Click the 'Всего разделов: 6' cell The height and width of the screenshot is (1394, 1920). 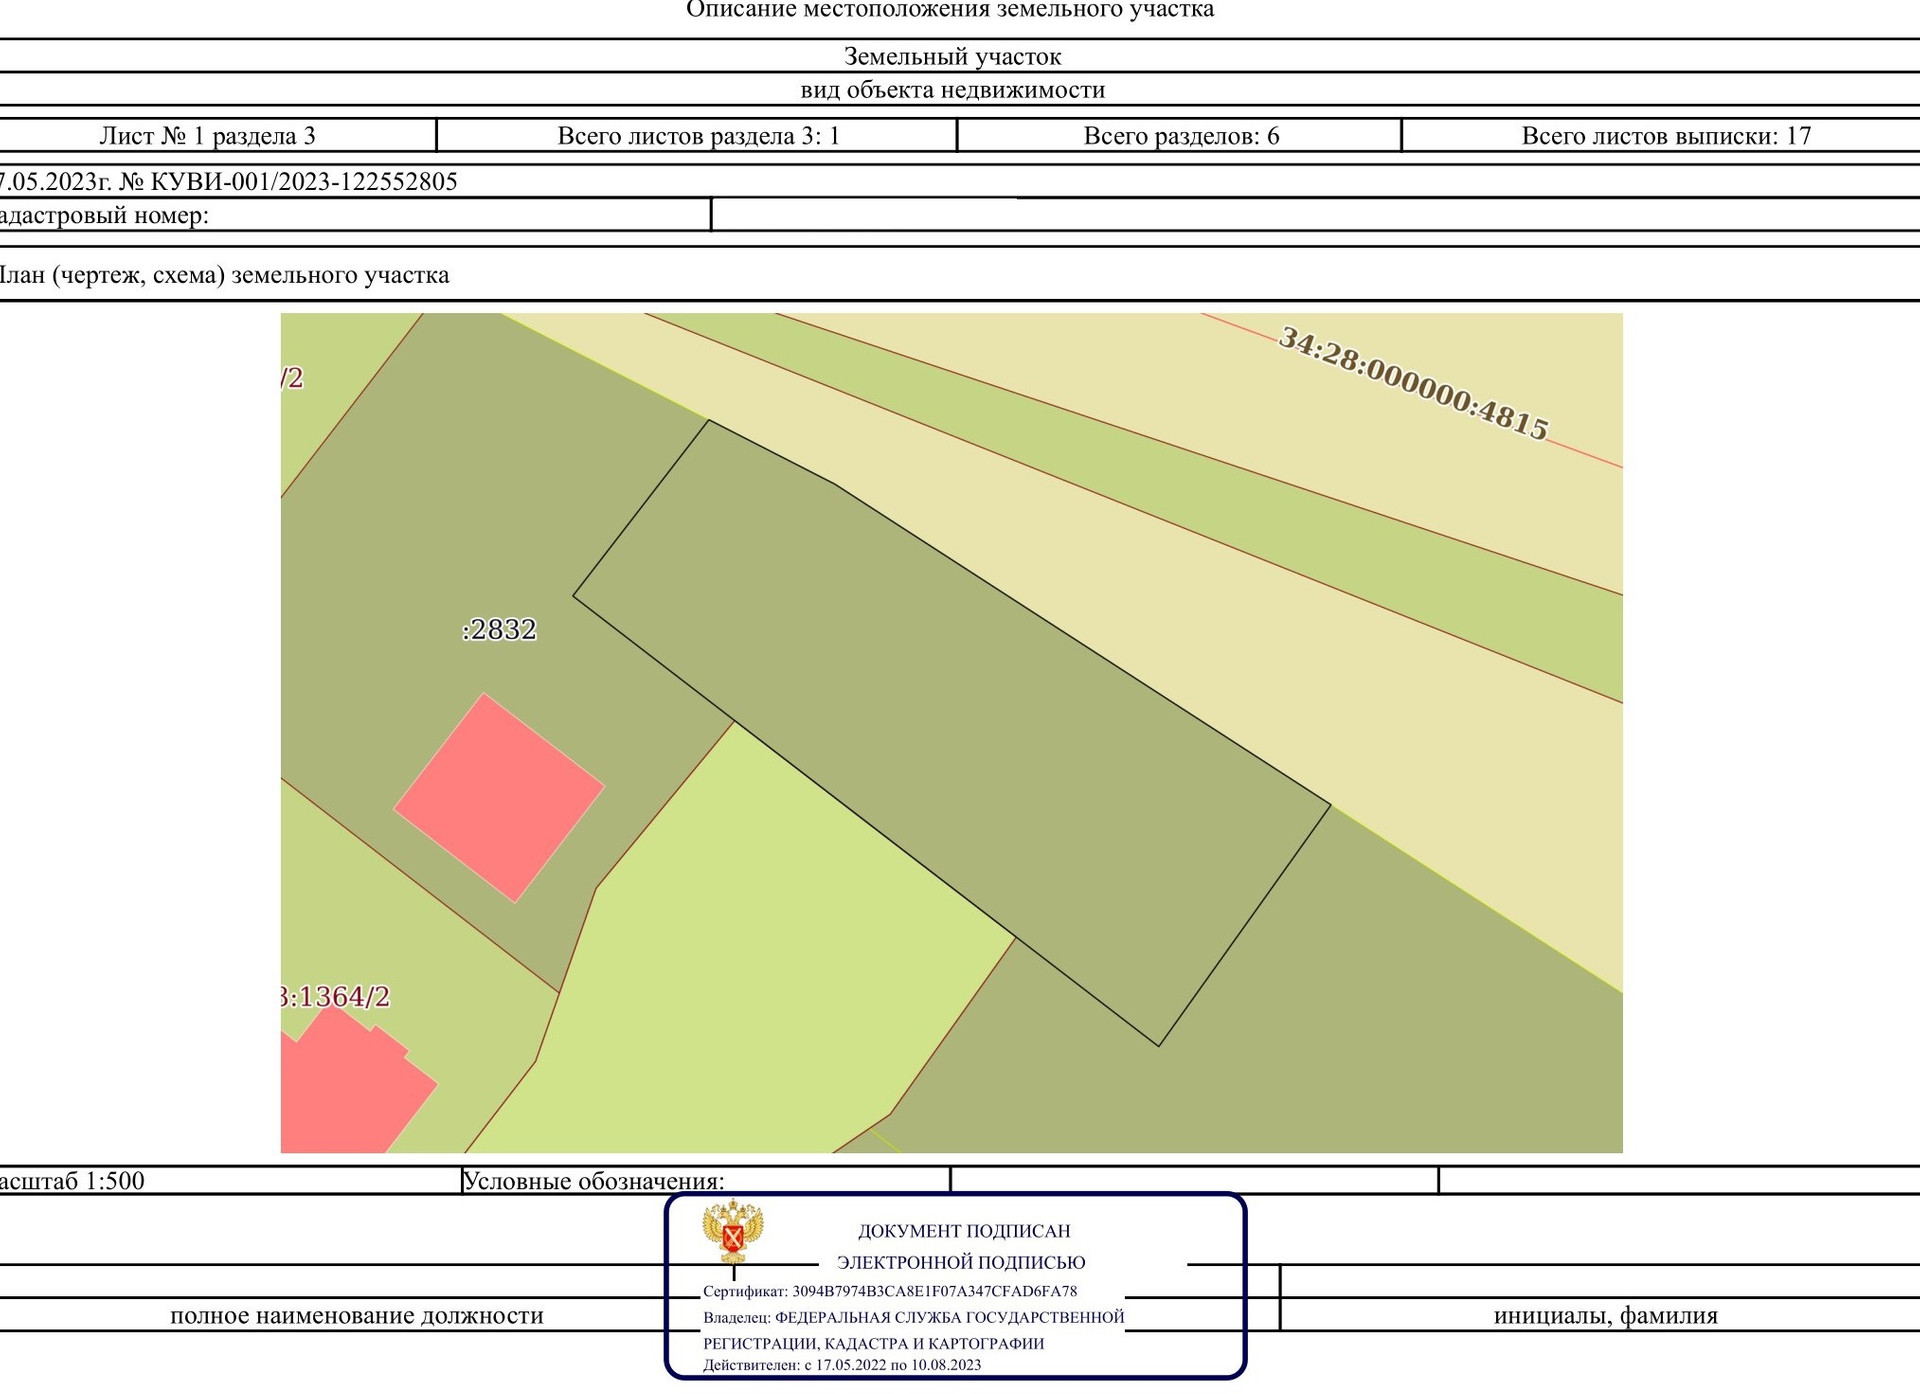tap(1181, 136)
